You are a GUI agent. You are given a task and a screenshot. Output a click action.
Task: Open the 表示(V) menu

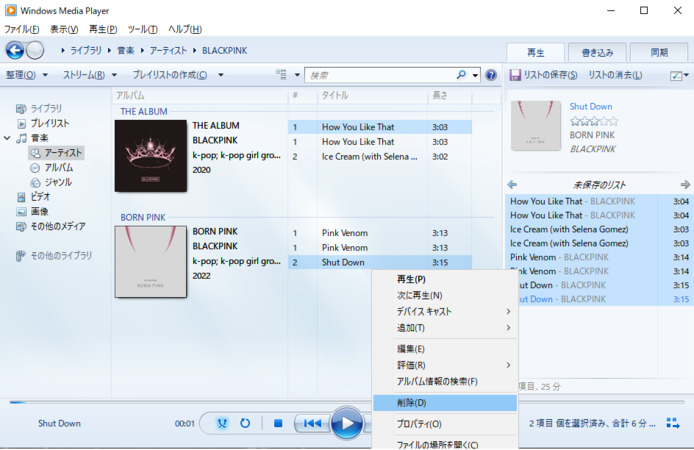64,29
